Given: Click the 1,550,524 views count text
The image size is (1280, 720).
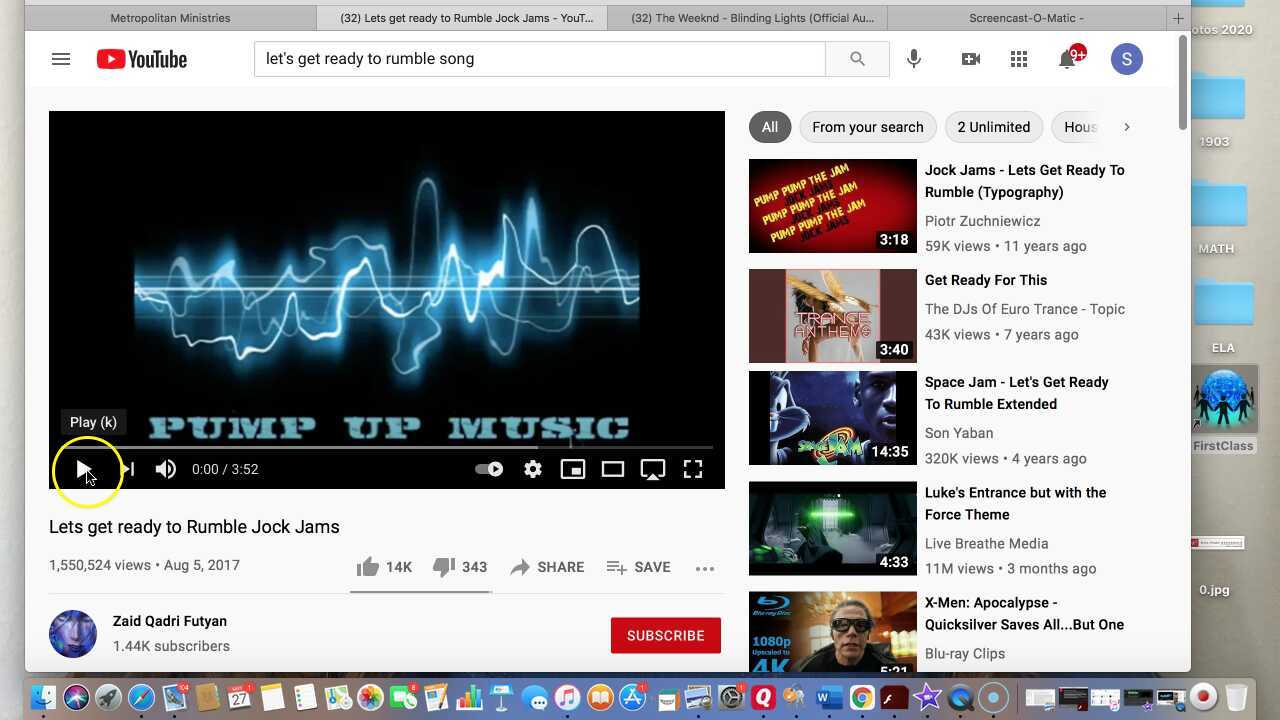Looking at the screenshot, I should pyautogui.click(x=100, y=565).
